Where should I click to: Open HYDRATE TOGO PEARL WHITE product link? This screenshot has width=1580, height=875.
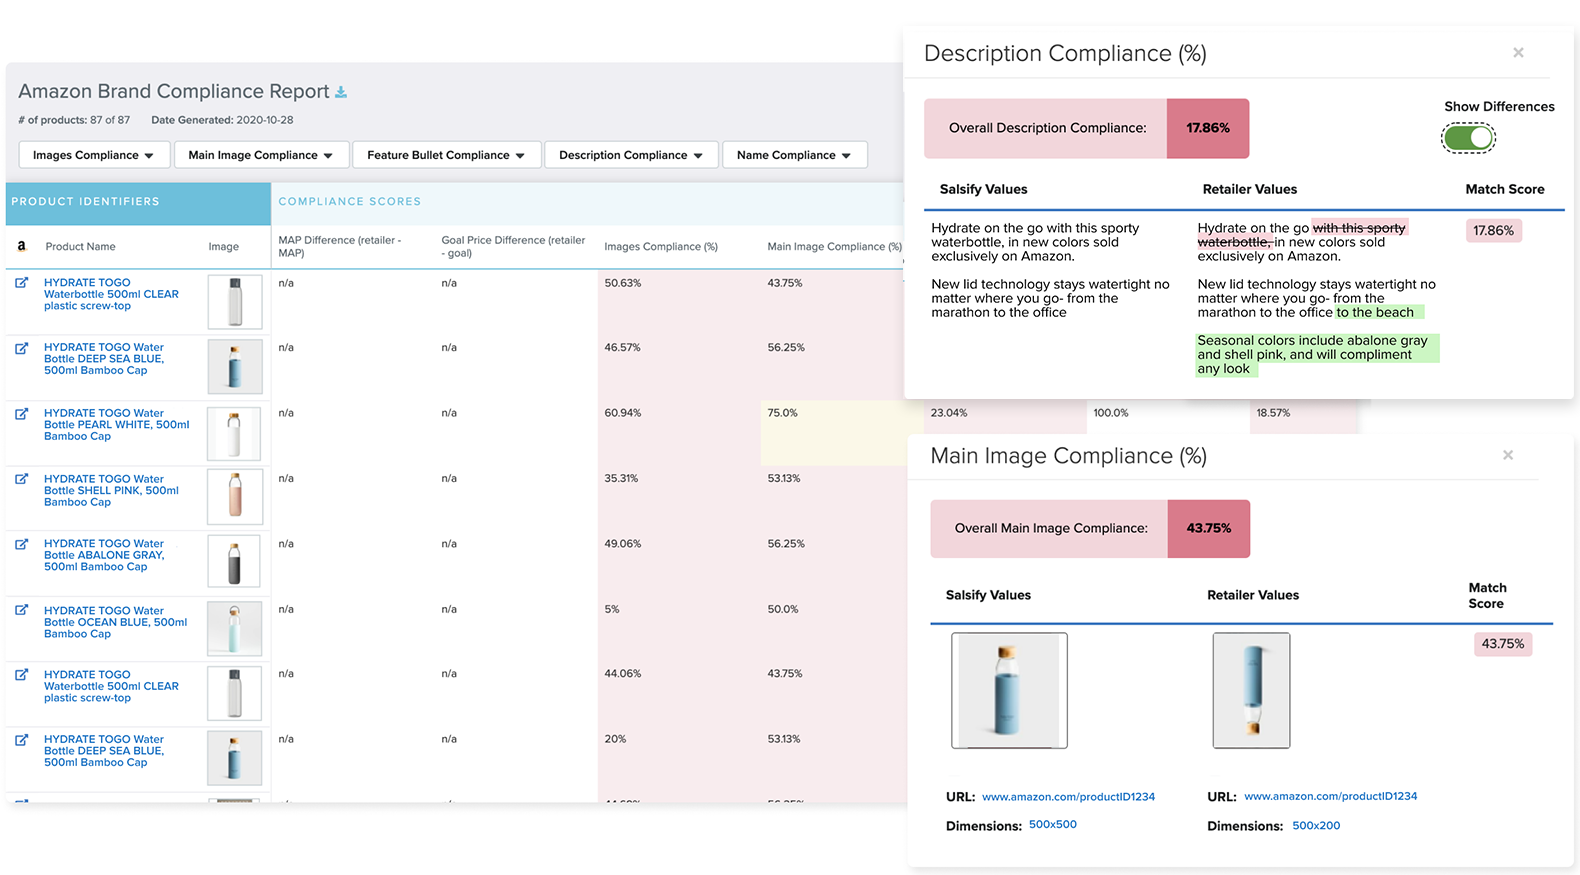click(x=117, y=424)
